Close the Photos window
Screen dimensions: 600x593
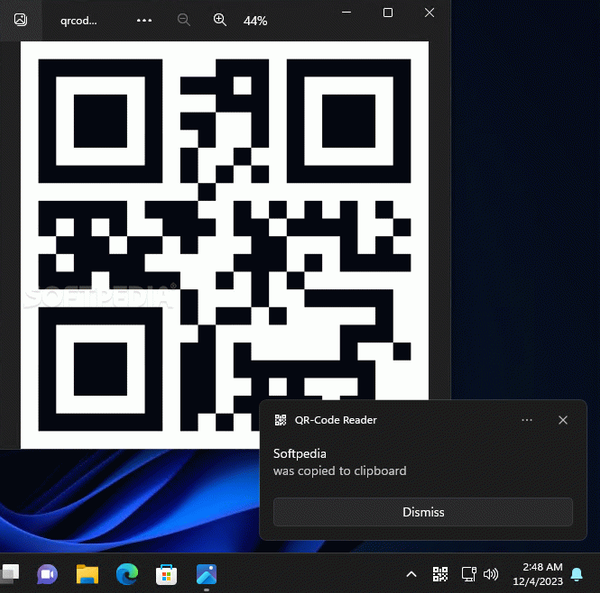429,13
